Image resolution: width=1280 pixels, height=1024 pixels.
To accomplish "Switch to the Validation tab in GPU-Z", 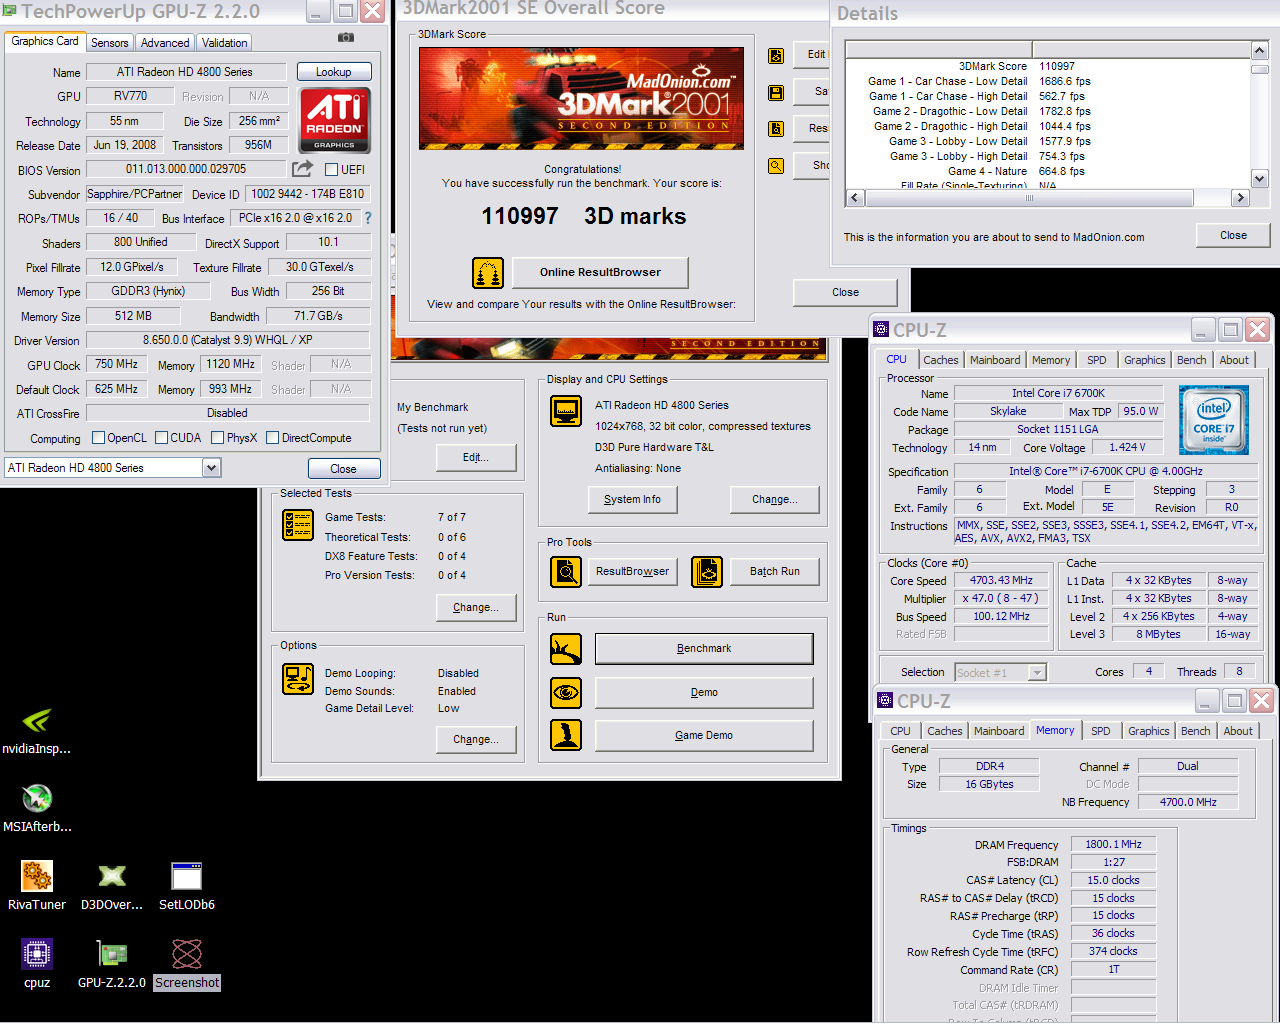I will pos(224,43).
